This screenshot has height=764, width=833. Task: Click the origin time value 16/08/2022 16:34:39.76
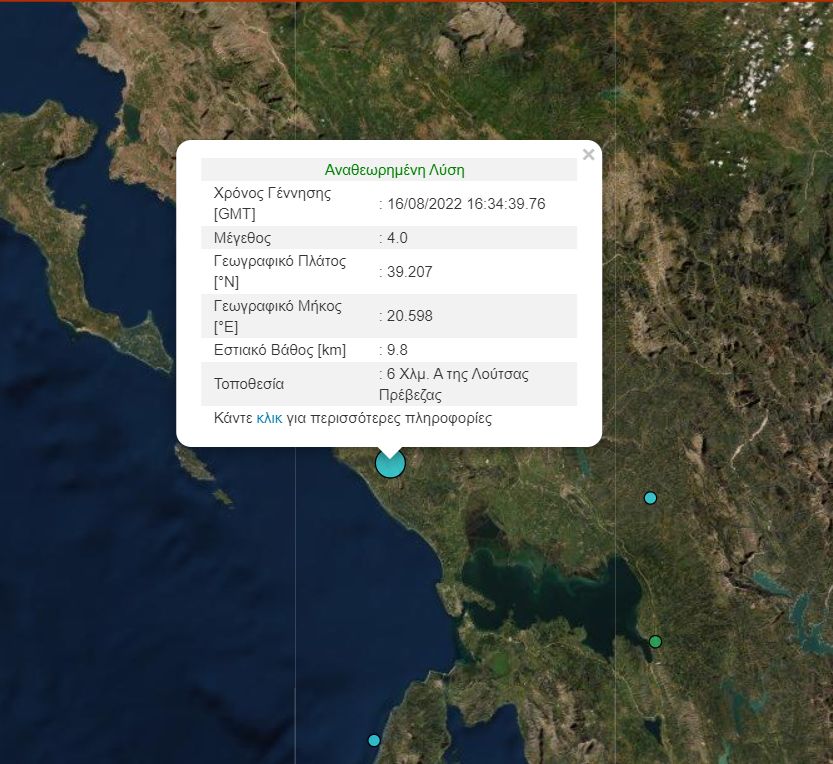(x=465, y=204)
